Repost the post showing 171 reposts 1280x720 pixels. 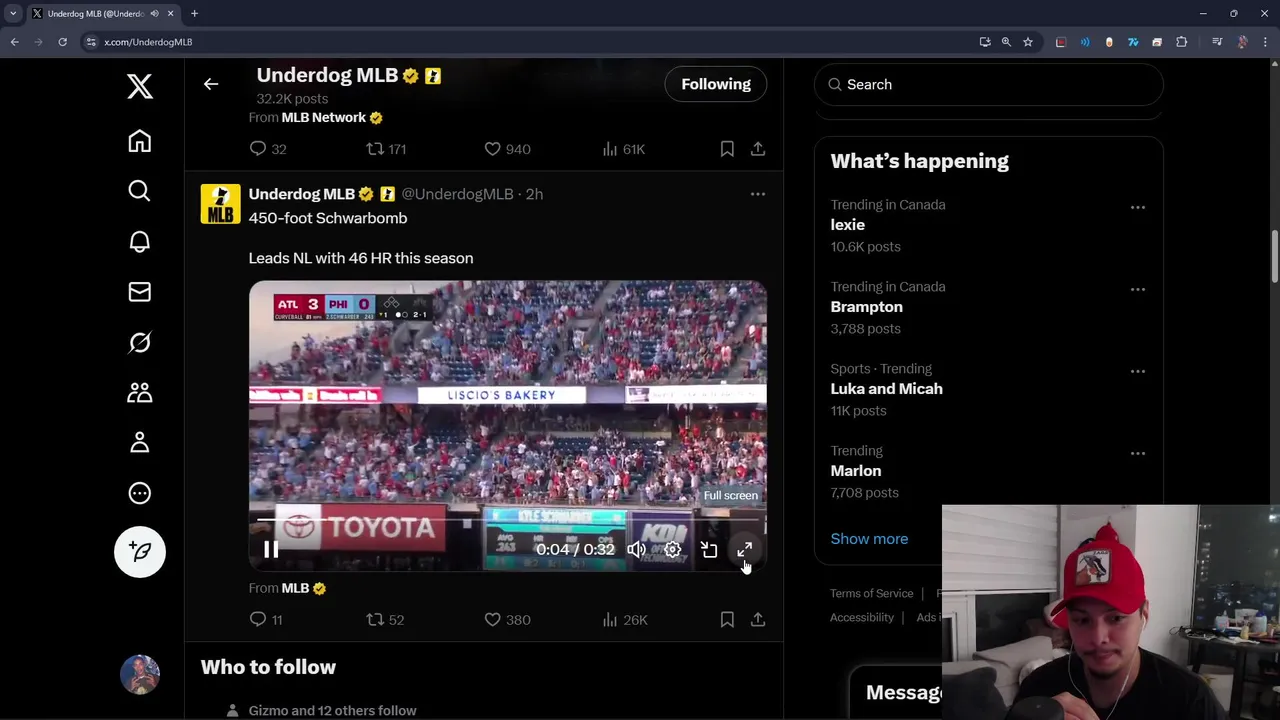pyautogui.click(x=386, y=149)
